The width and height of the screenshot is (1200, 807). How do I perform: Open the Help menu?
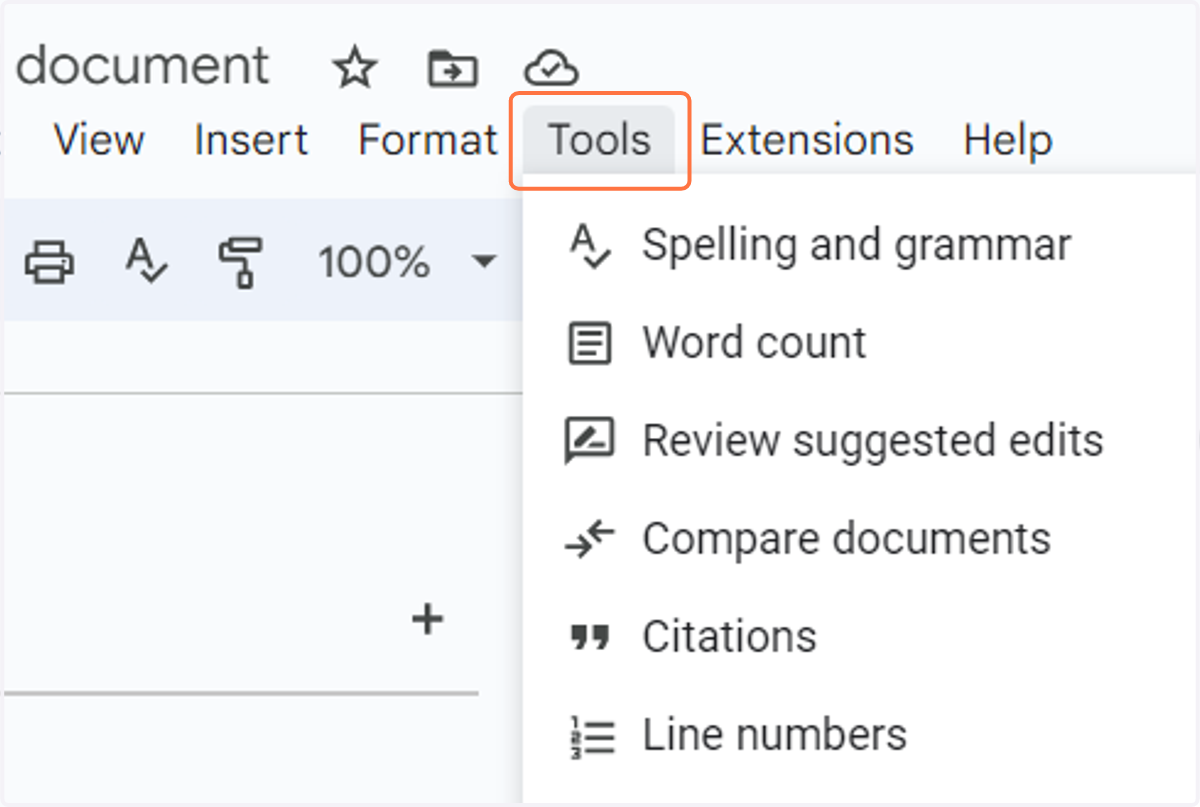click(x=1008, y=140)
